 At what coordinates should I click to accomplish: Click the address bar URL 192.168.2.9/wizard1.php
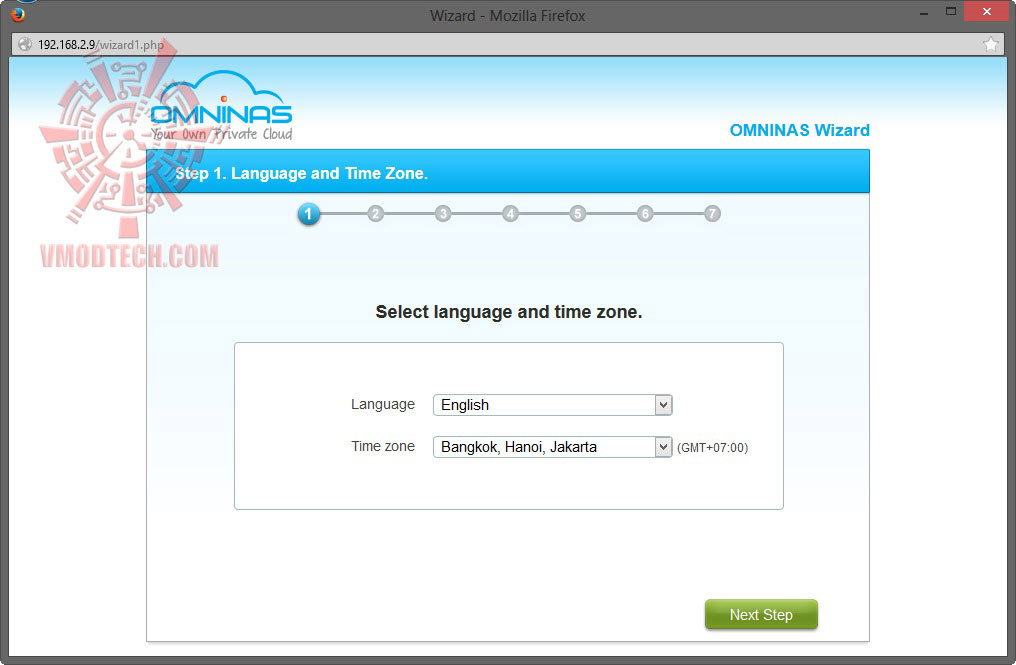(x=100, y=45)
